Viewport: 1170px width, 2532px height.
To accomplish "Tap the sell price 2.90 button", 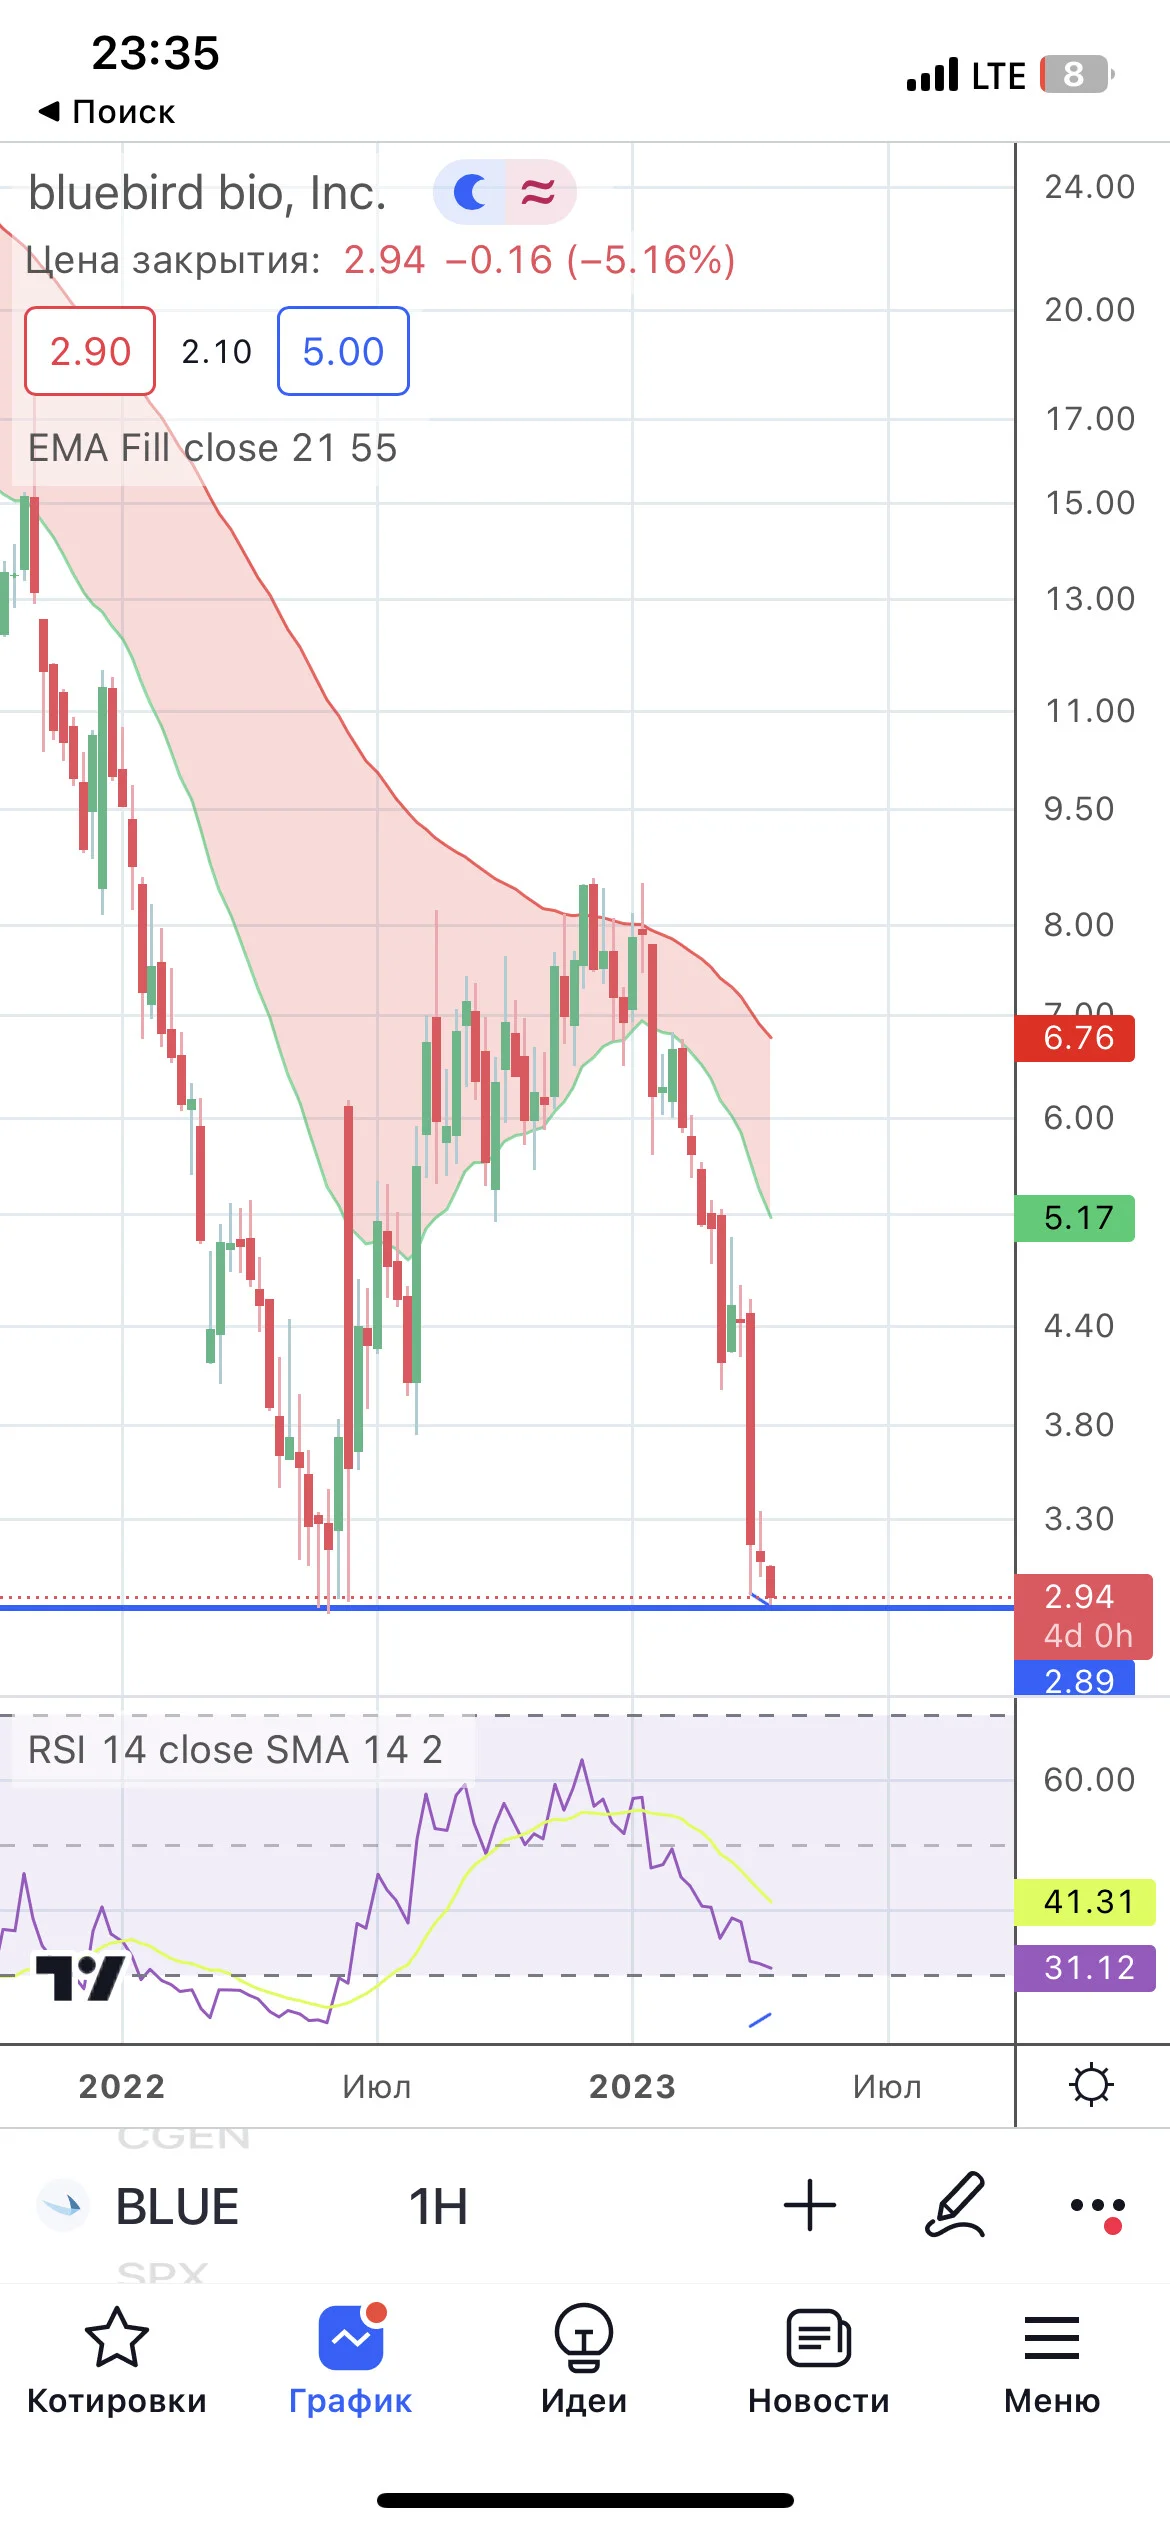I will (x=90, y=351).
